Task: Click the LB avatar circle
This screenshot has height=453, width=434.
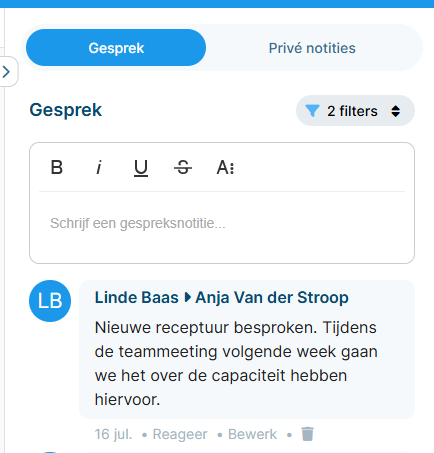Action: (x=50, y=301)
